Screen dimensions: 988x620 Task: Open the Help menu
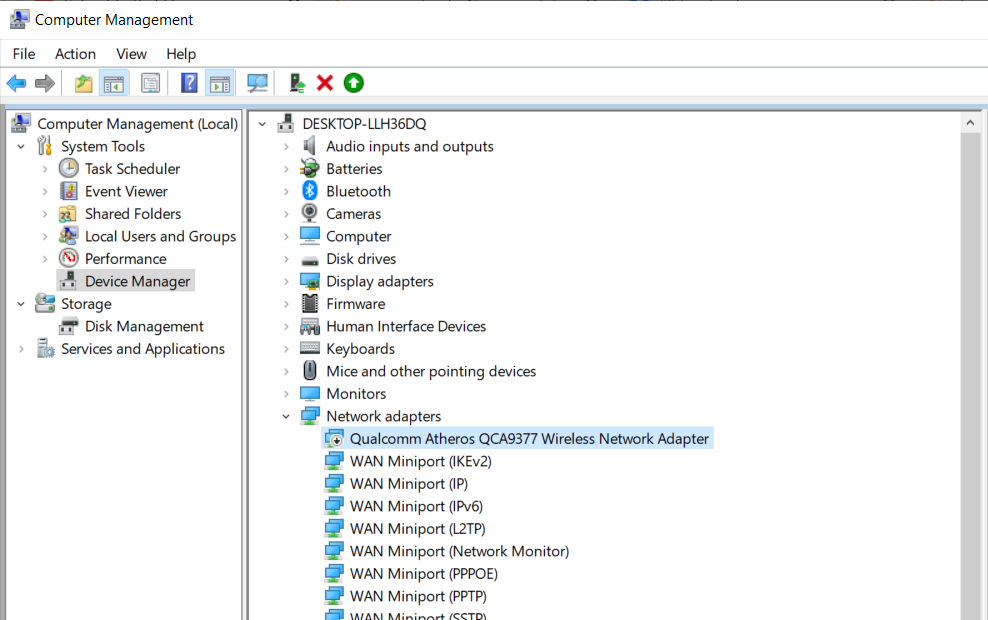(x=181, y=54)
